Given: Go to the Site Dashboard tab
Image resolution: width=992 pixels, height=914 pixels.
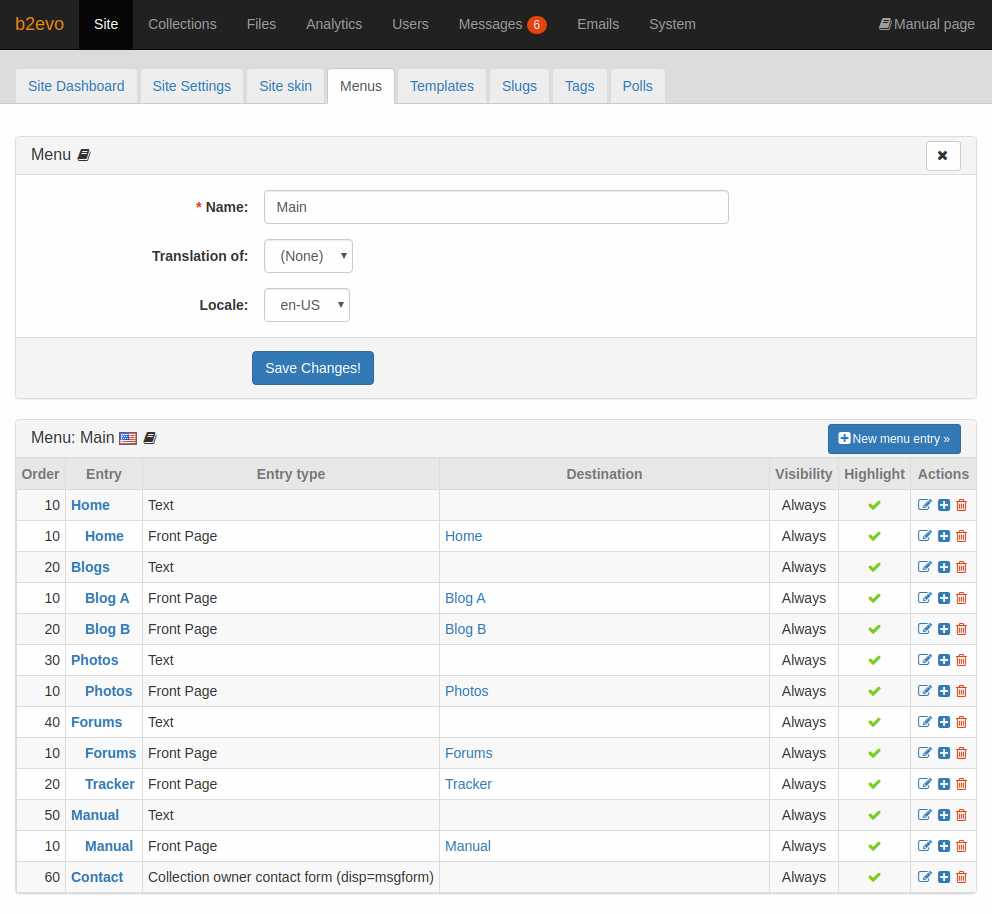Looking at the screenshot, I should [x=76, y=86].
